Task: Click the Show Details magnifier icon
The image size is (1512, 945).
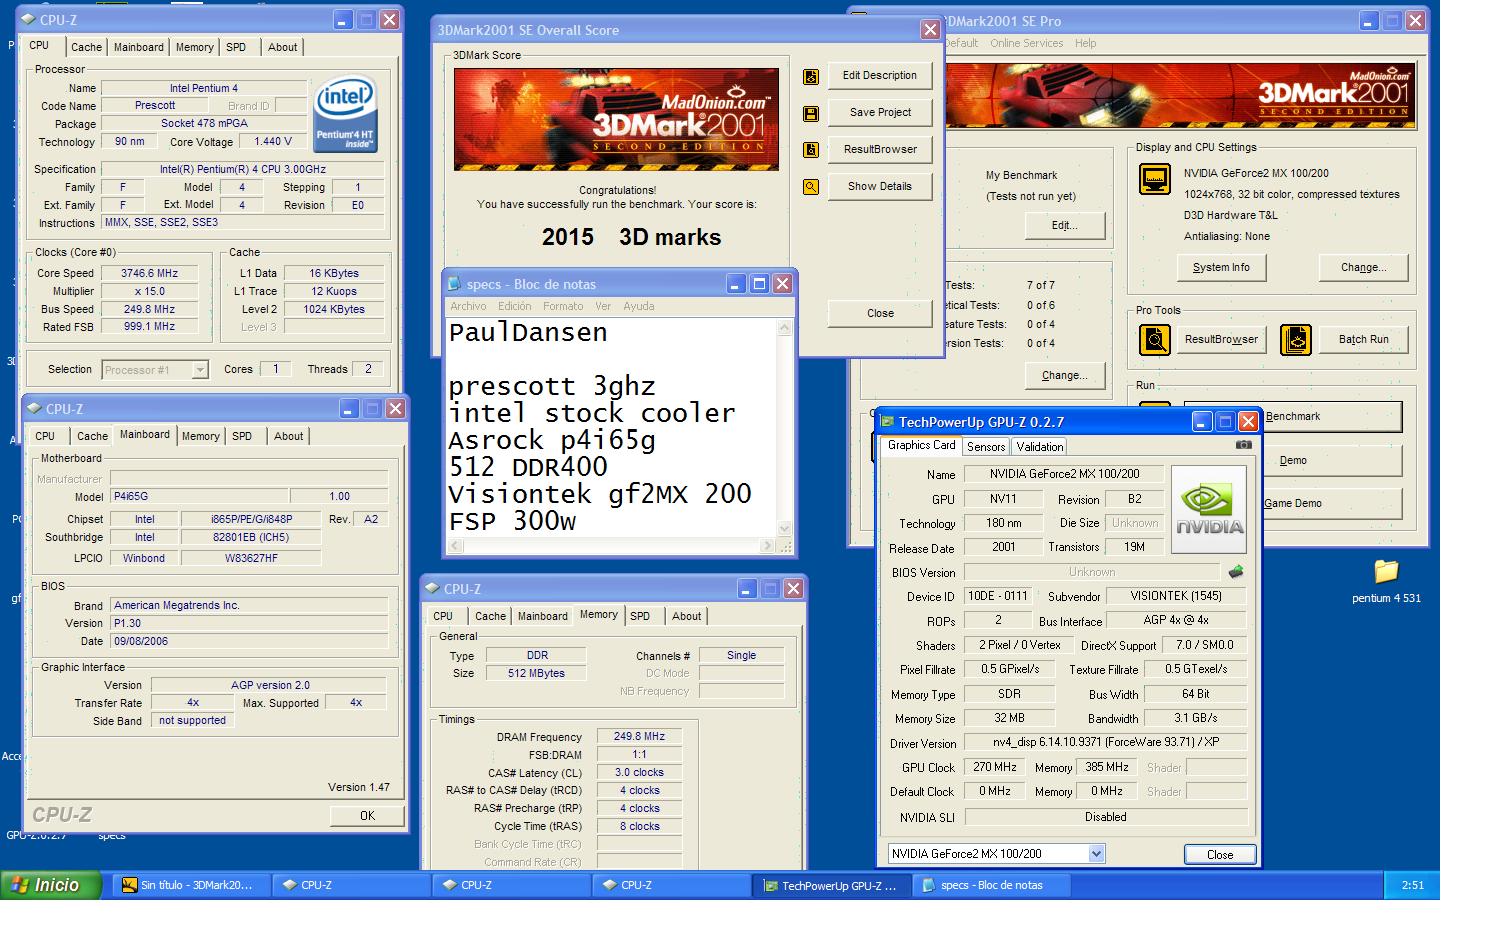Action: point(811,187)
